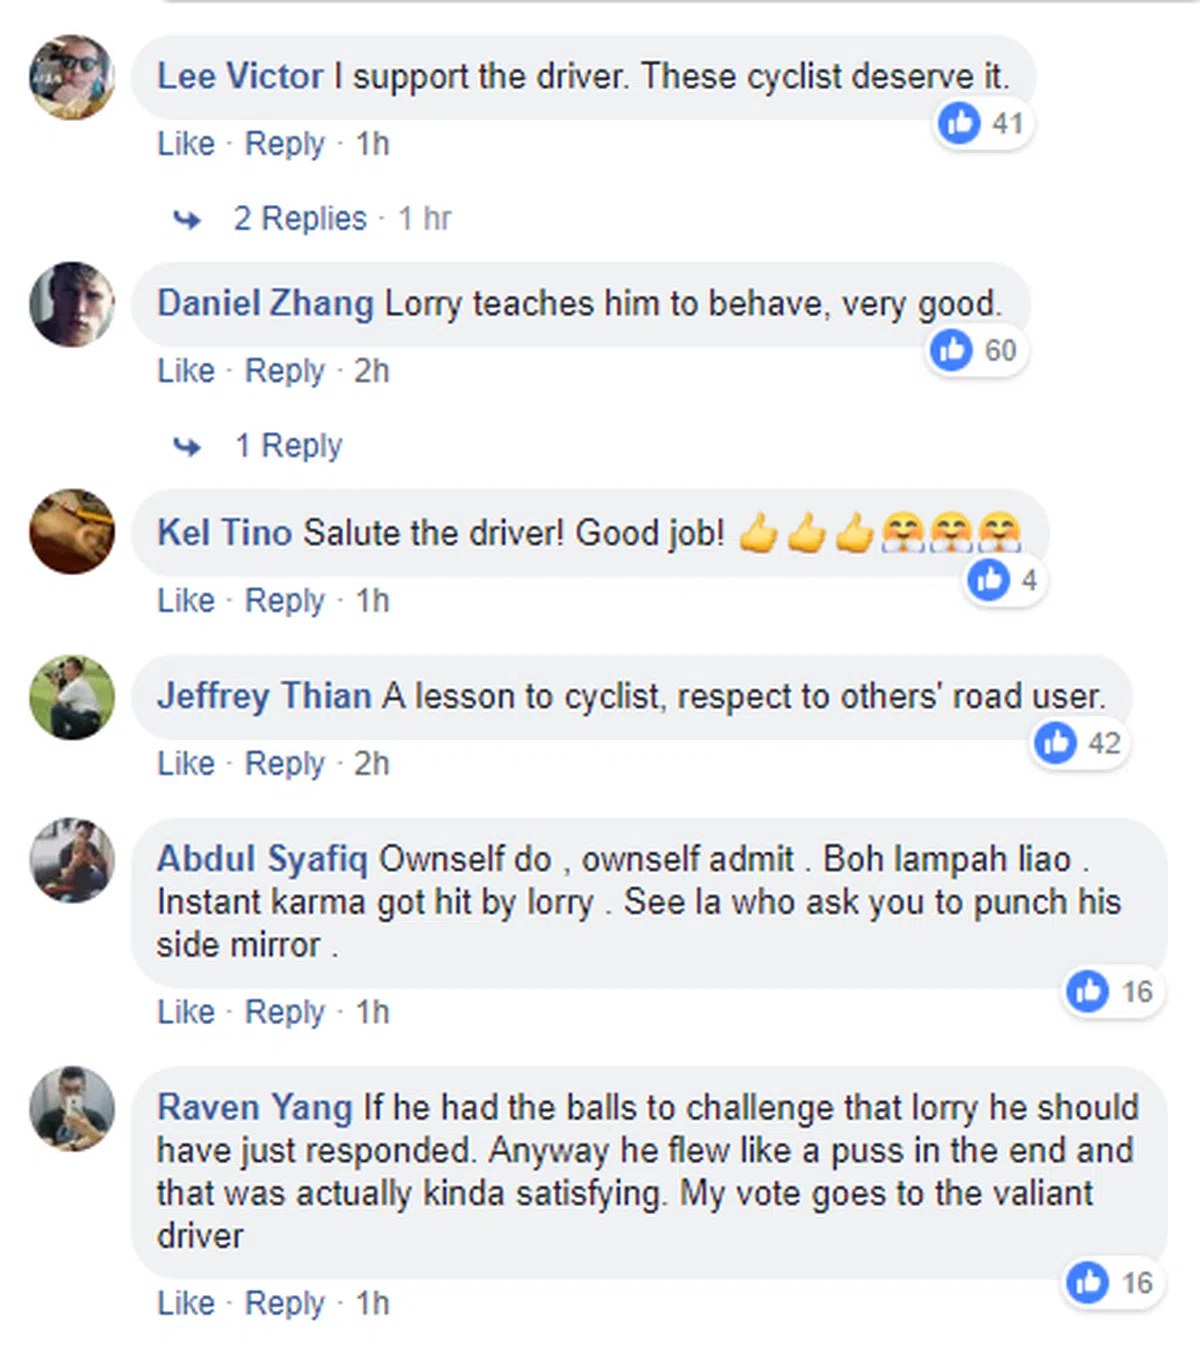Open Raven Yang's profile name link
1200x1352 pixels.
[x=255, y=1107]
